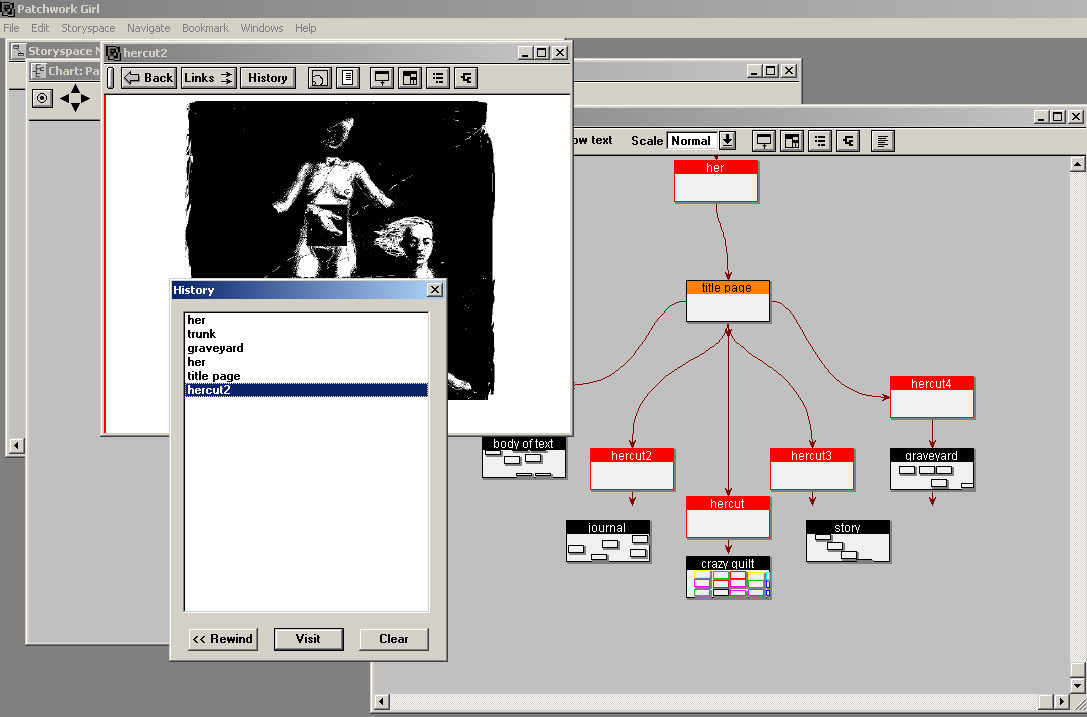
Task: Click the Back button in hercut2 toolbar
Action: (x=148, y=78)
